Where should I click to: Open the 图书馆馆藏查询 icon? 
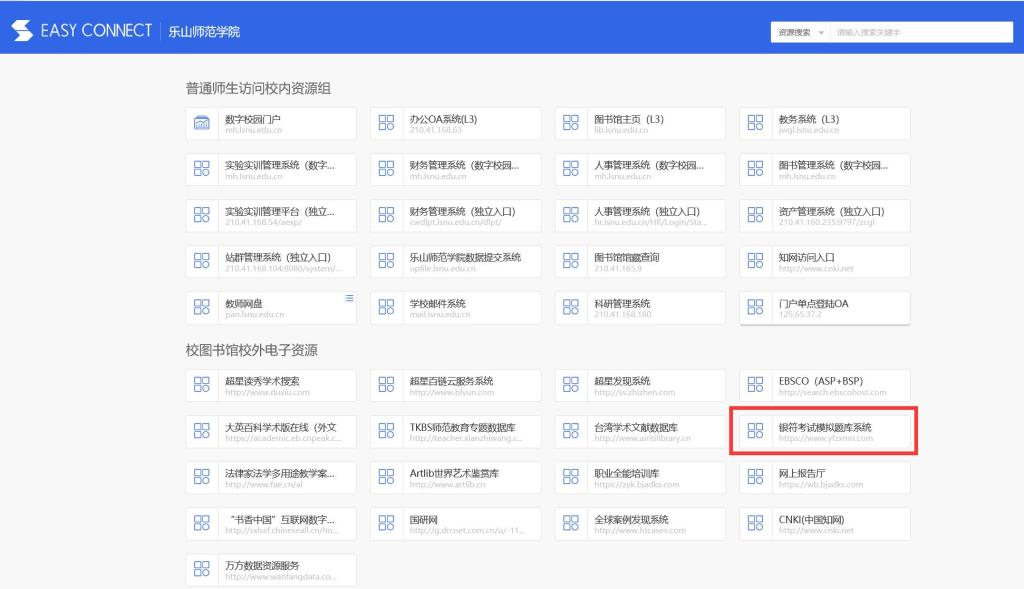click(x=571, y=261)
